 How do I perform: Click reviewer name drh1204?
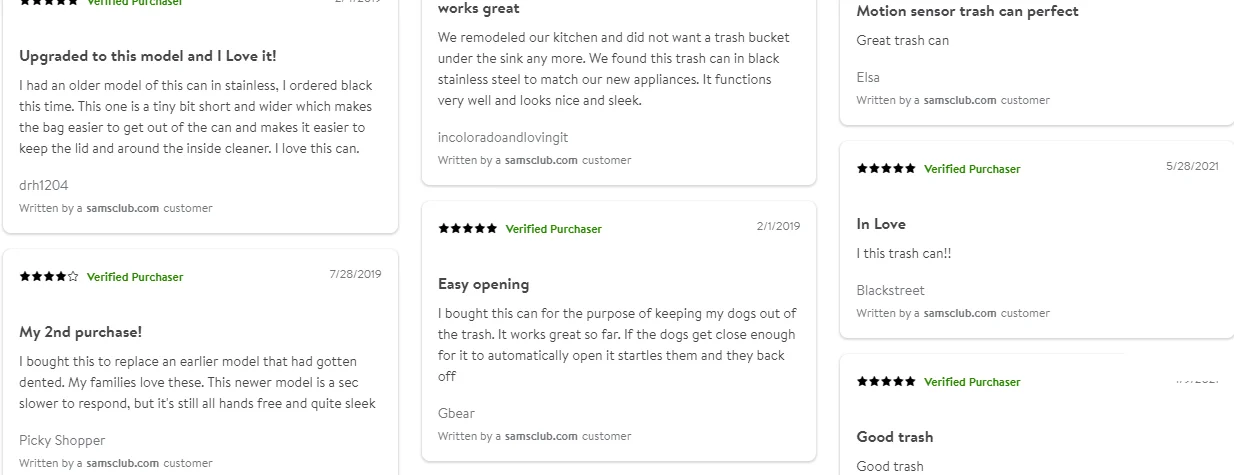click(44, 185)
